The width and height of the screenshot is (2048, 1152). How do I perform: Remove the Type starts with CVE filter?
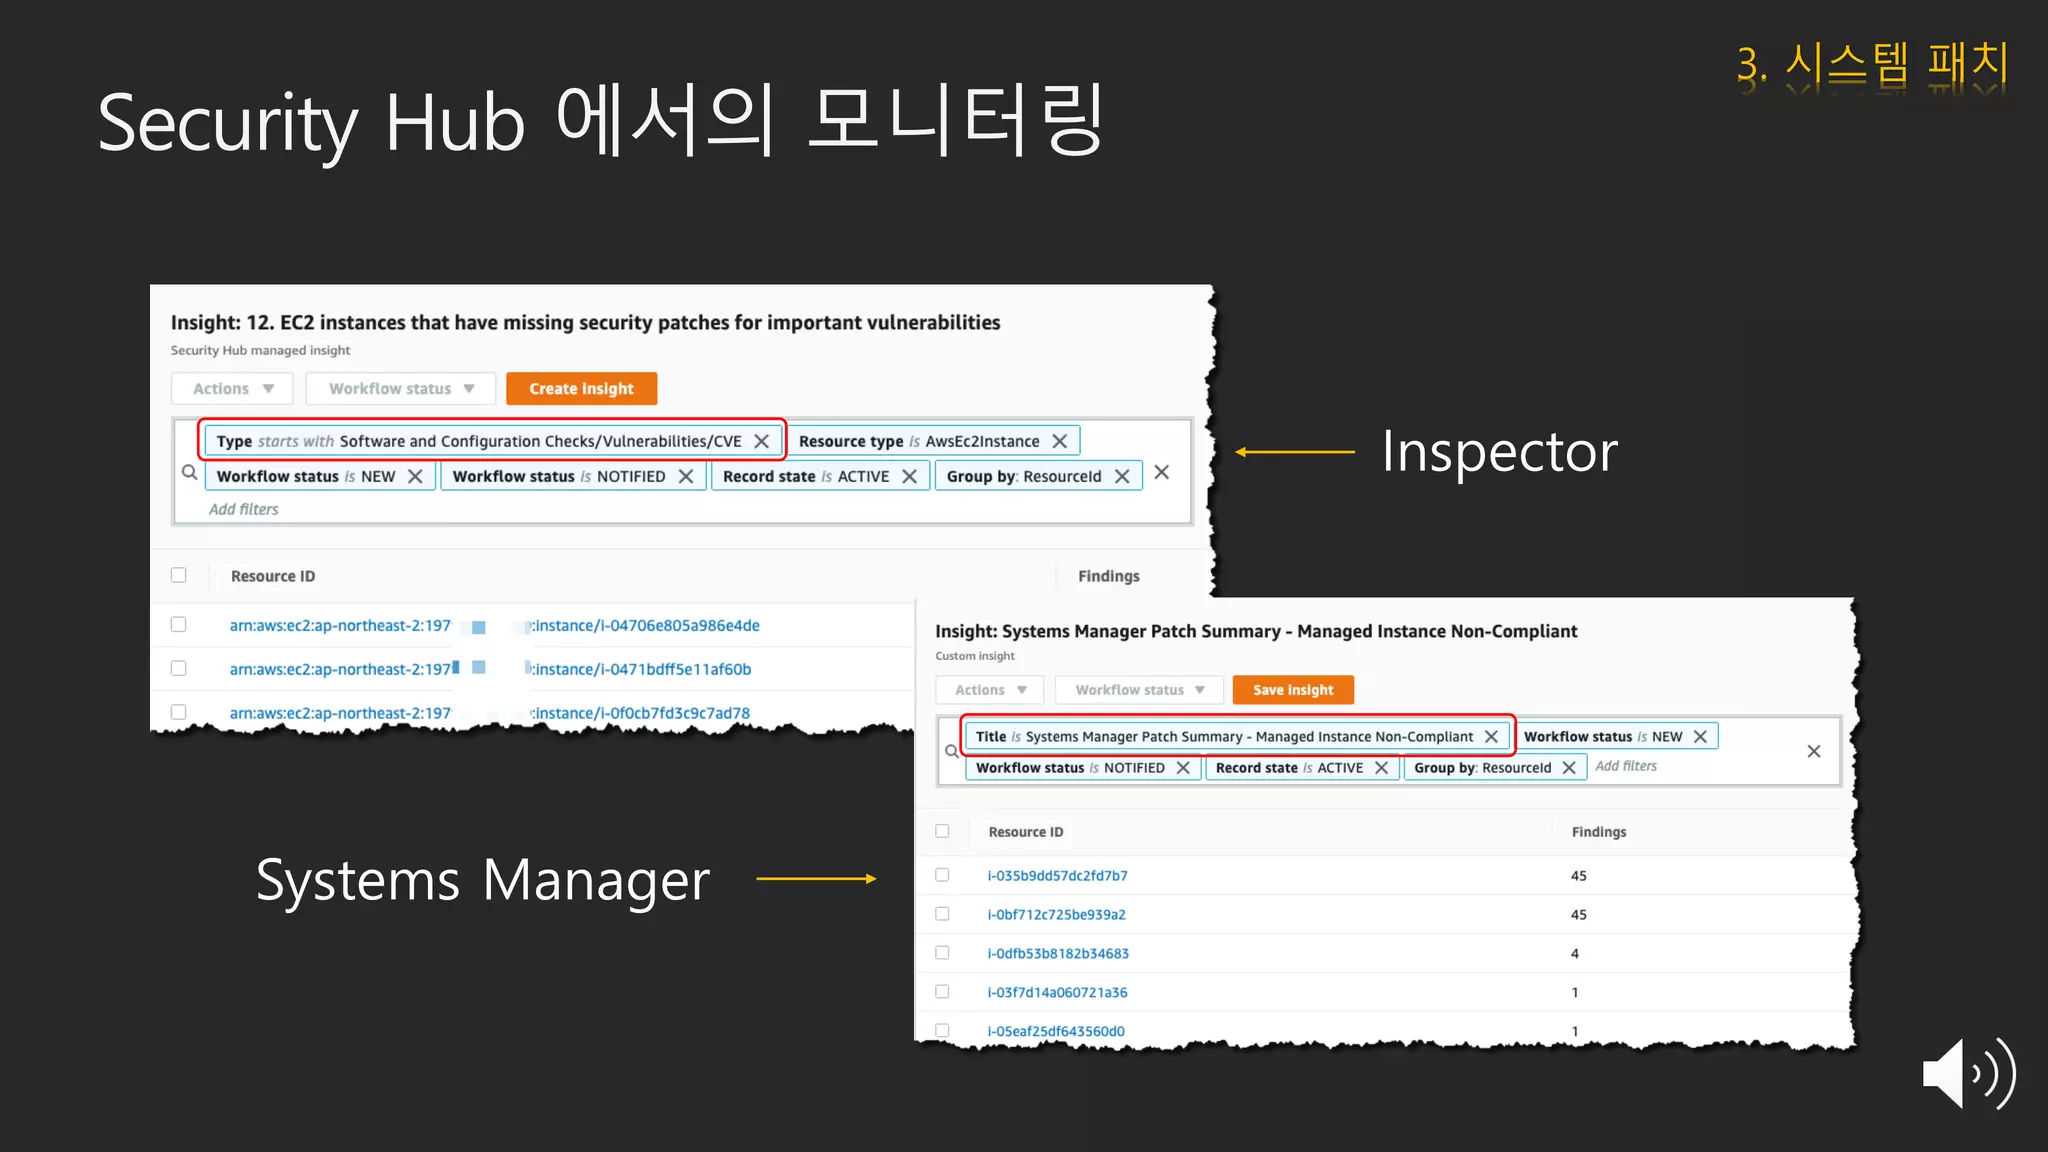pos(762,441)
